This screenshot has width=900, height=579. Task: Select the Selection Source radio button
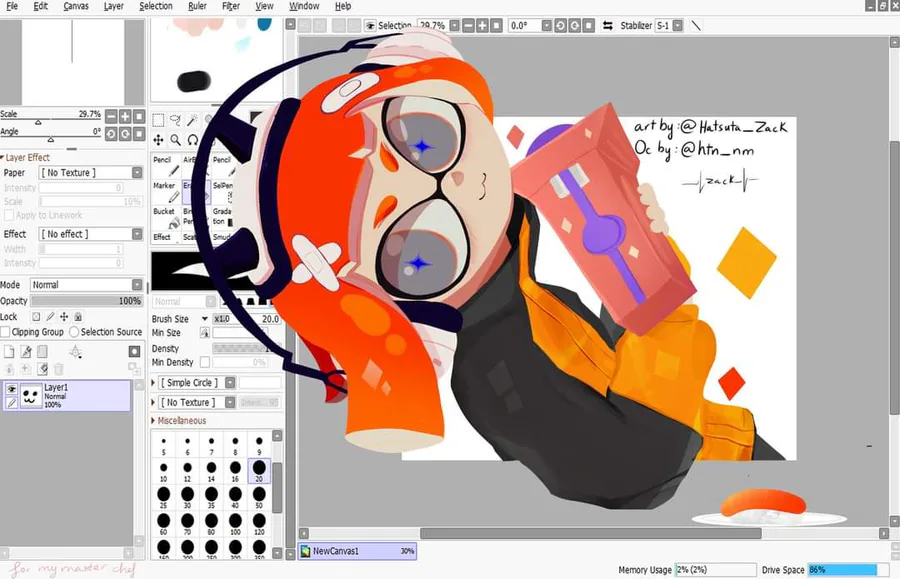pos(74,332)
